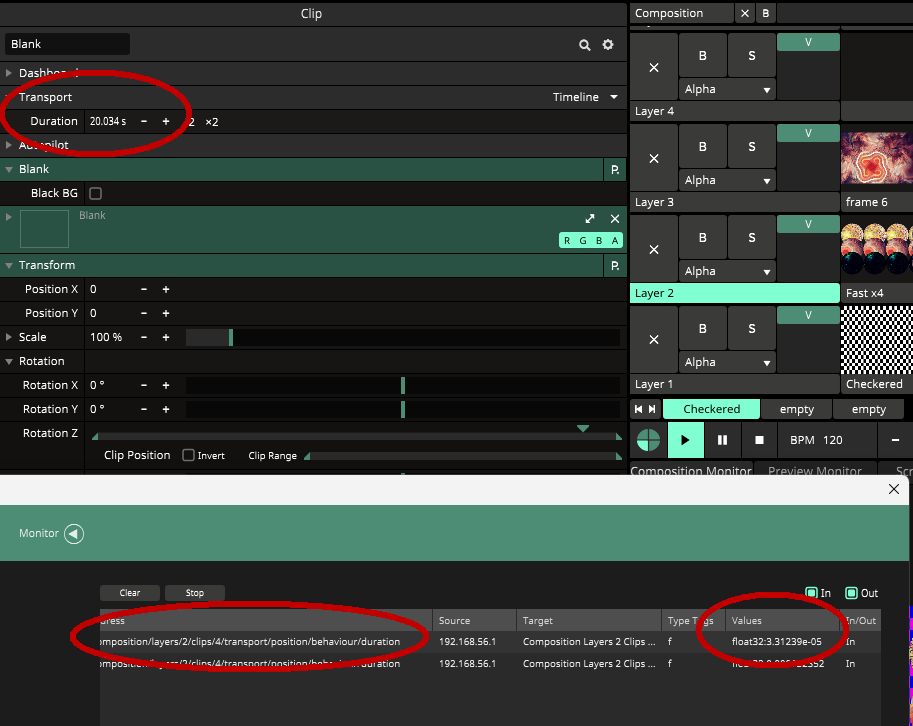Toggle the Invert checkbox for Clip Position
The image size is (913, 726).
click(188, 455)
